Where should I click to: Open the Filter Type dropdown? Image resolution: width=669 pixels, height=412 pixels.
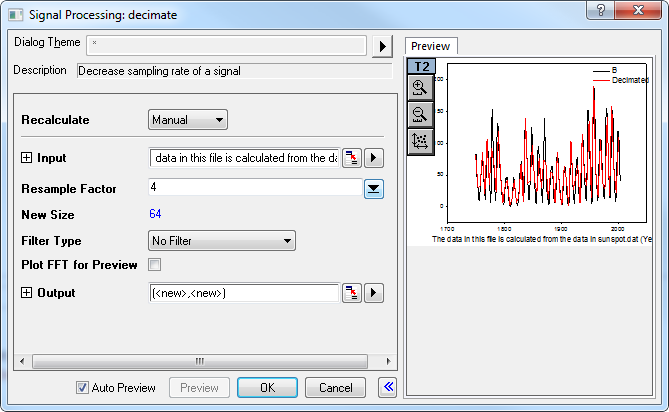(221, 241)
